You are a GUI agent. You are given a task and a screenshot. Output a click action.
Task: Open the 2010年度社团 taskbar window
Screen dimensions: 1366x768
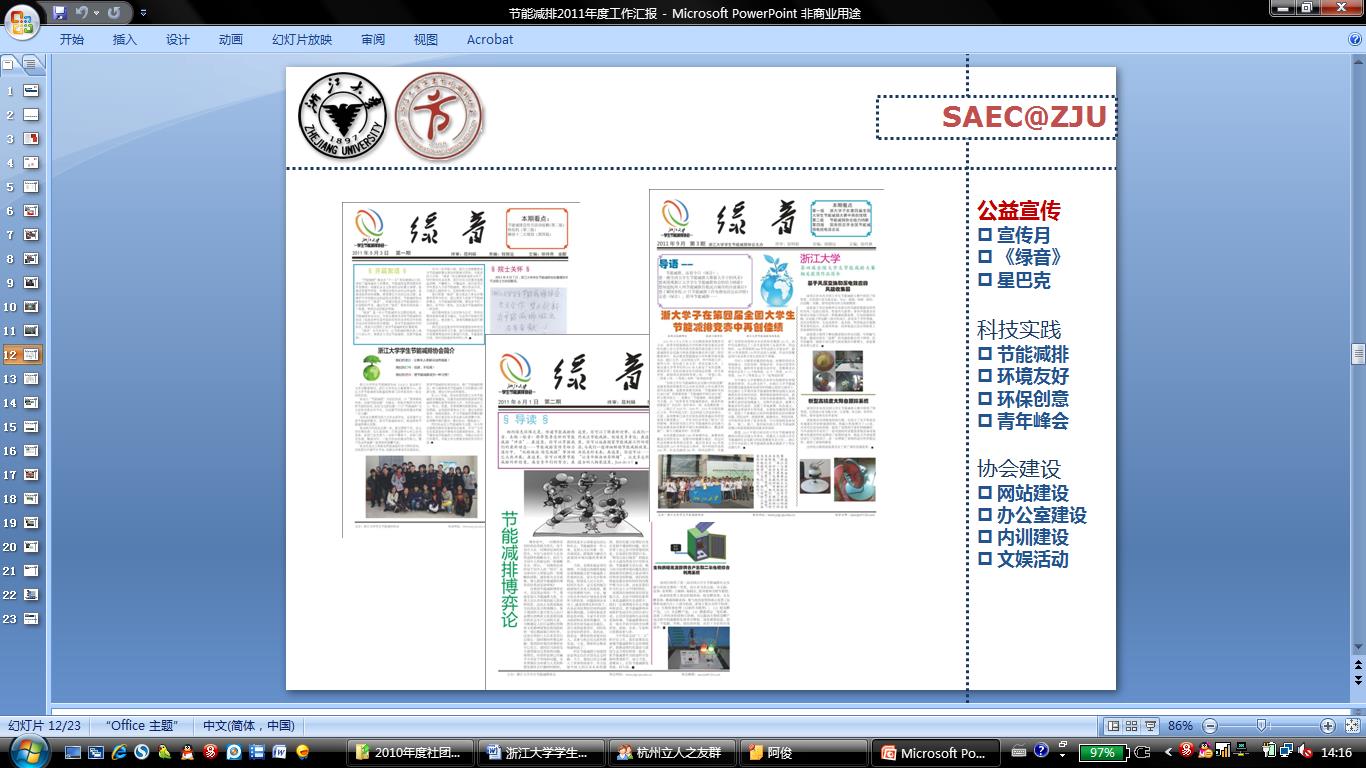pos(410,753)
